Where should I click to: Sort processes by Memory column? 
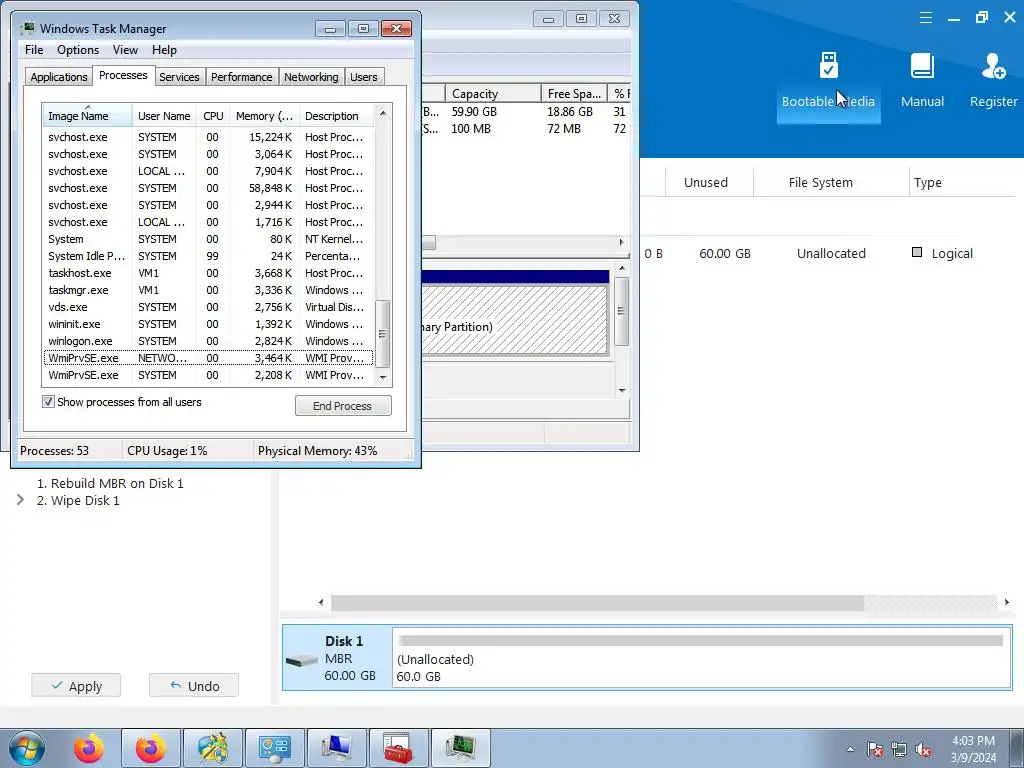pyautogui.click(x=264, y=116)
